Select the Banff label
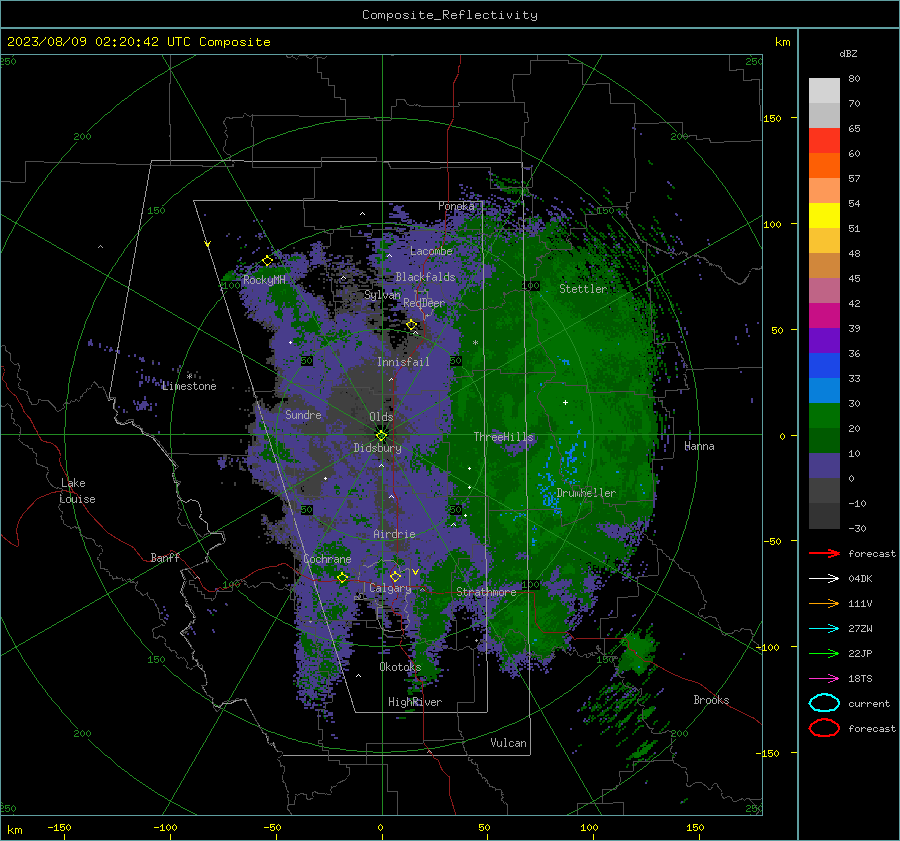Screen dimensions: 900x841 165,557
